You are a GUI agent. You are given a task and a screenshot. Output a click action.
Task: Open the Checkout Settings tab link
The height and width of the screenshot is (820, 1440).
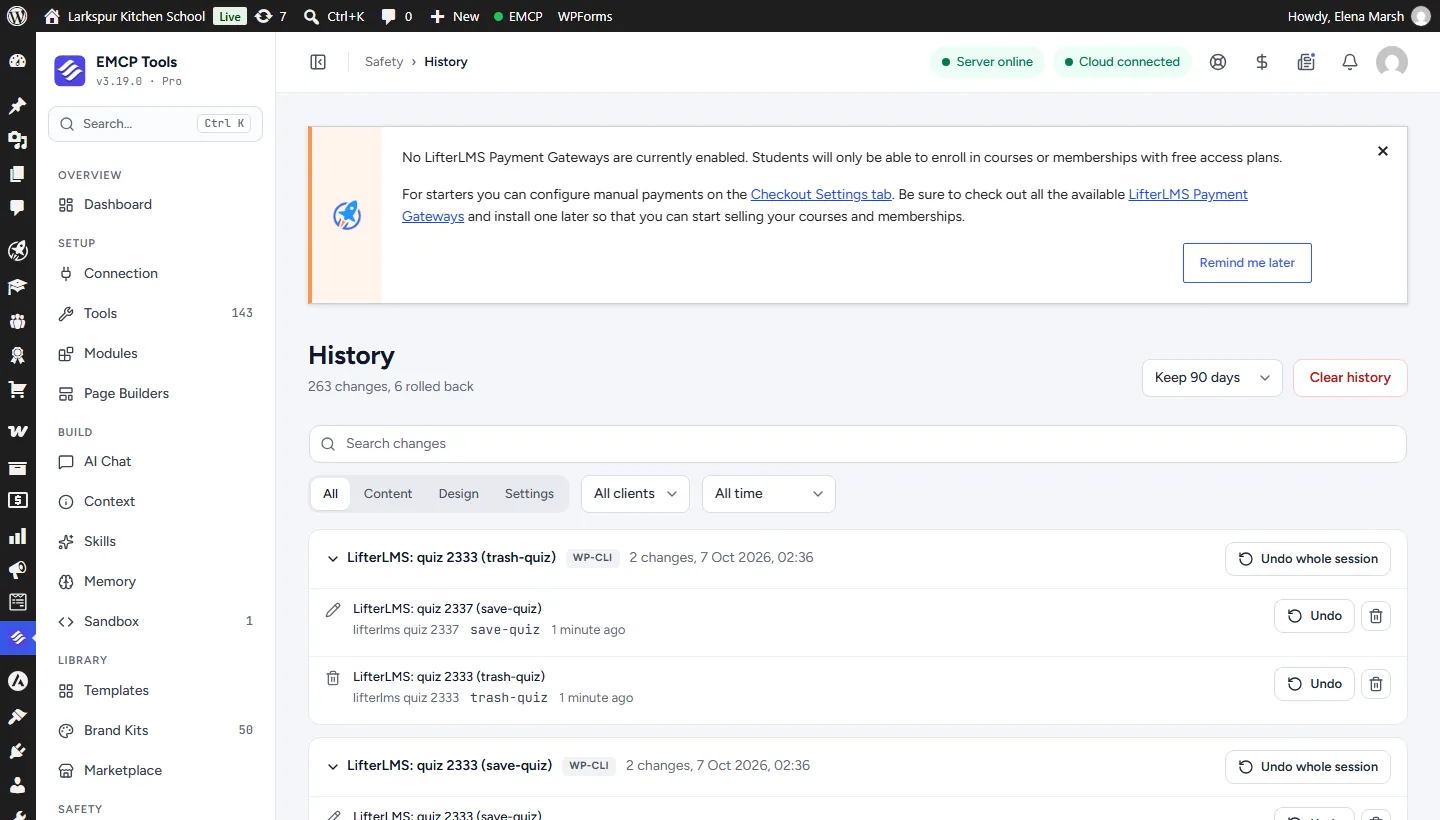pyautogui.click(x=821, y=194)
